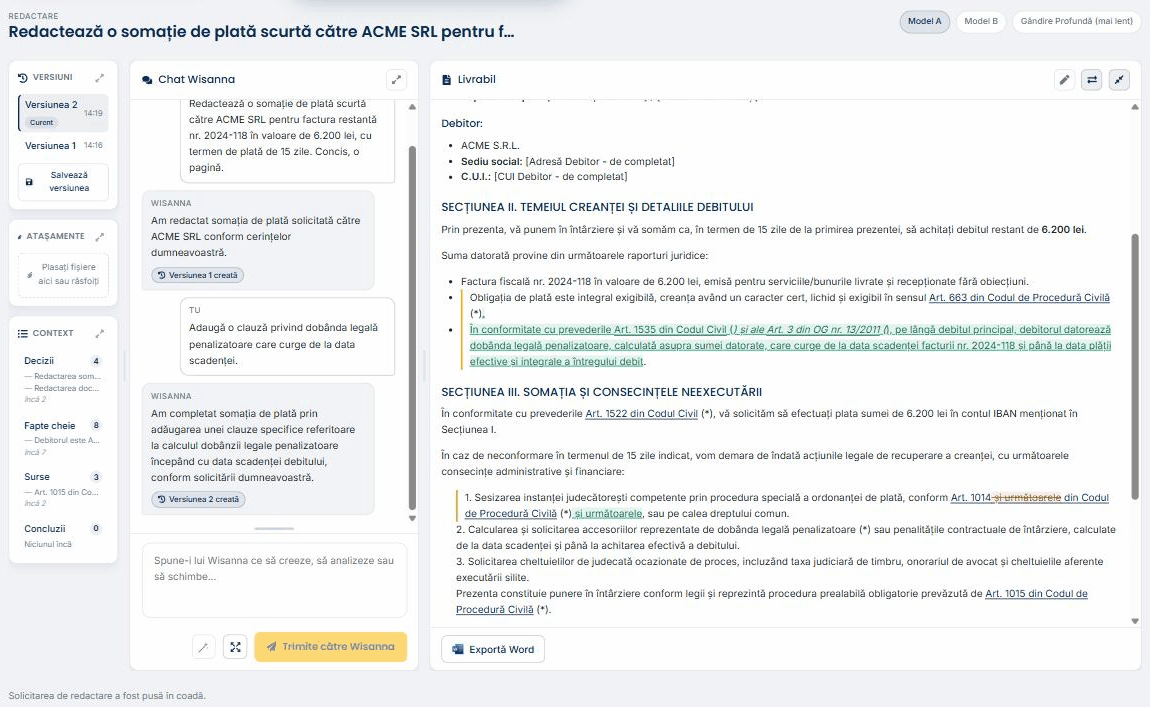This screenshot has width=1150, height=707.
Task: Expand the Atașamente panel
Action: [100, 236]
